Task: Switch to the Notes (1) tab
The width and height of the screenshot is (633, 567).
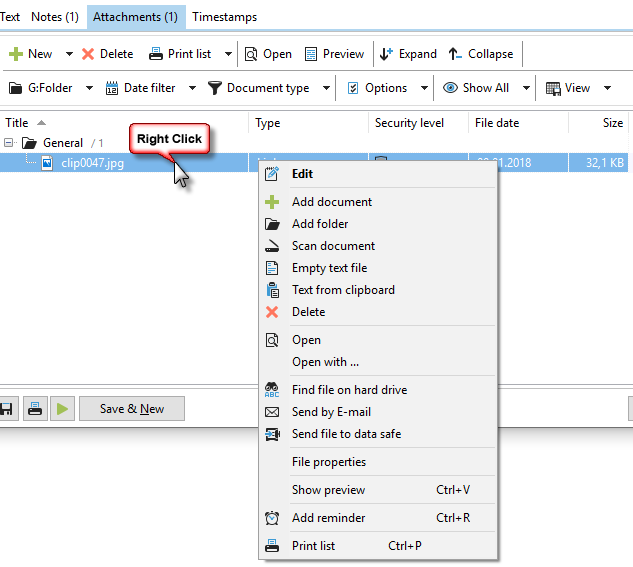Action: tap(55, 17)
